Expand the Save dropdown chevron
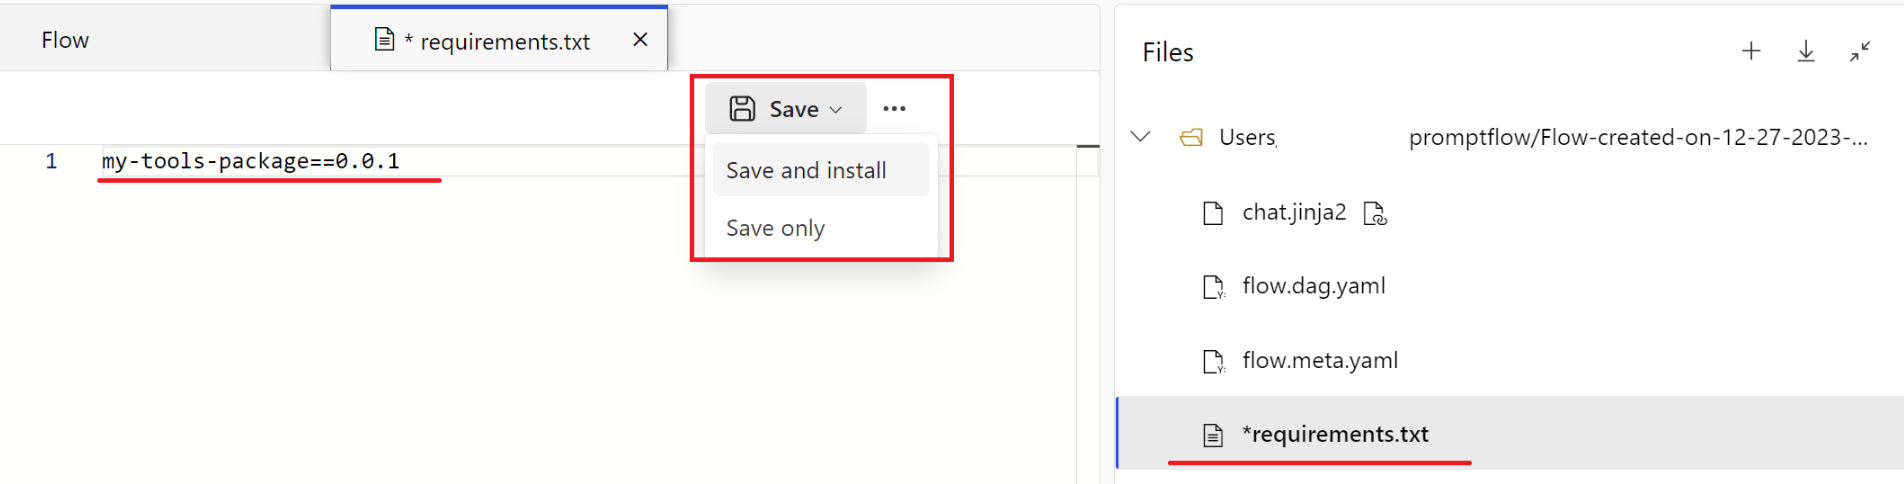The width and height of the screenshot is (1904, 484). (x=836, y=110)
